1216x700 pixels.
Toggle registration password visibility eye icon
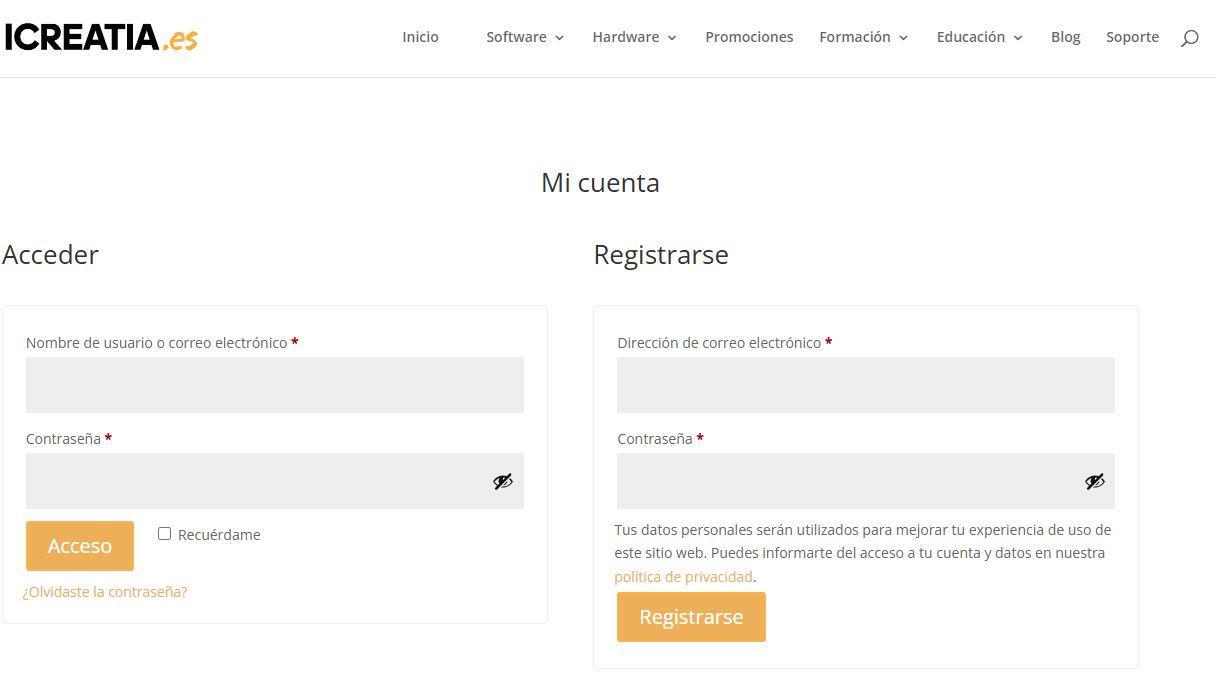click(x=1094, y=481)
